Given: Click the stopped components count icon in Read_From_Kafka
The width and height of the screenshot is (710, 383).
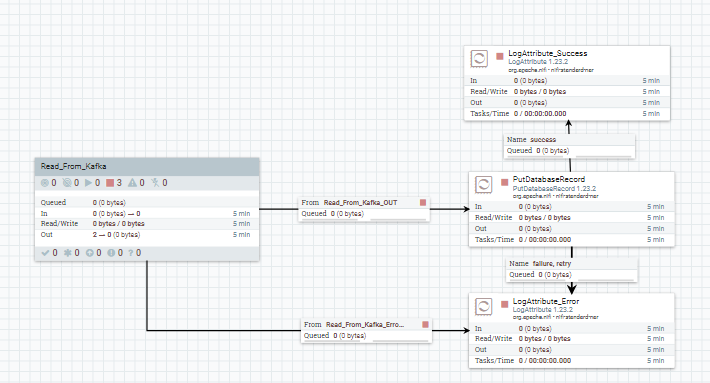Looking at the screenshot, I should 110,183.
